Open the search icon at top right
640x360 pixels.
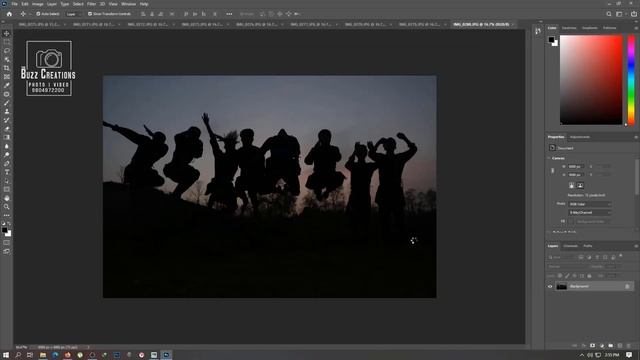[609, 14]
